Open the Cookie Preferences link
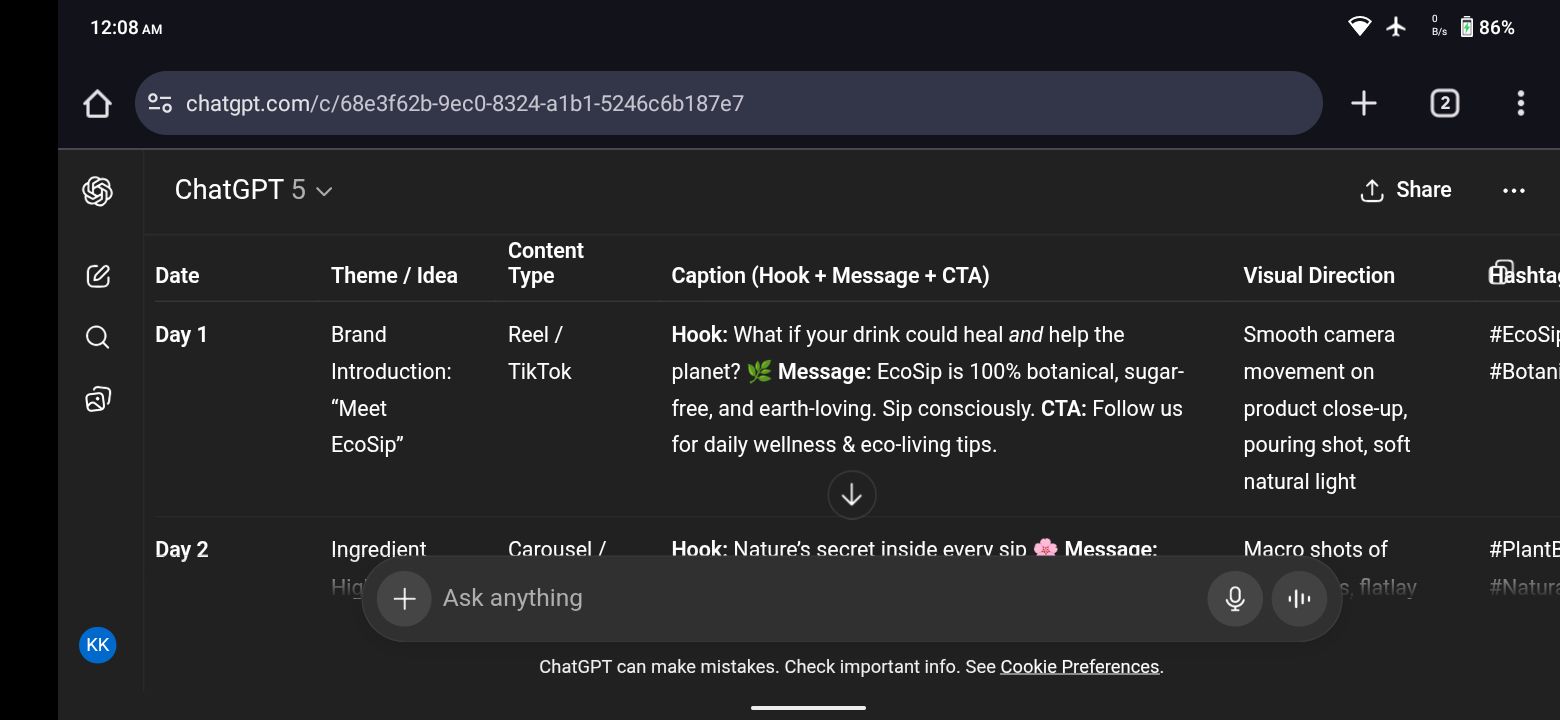The image size is (1560, 720). click(1079, 667)
